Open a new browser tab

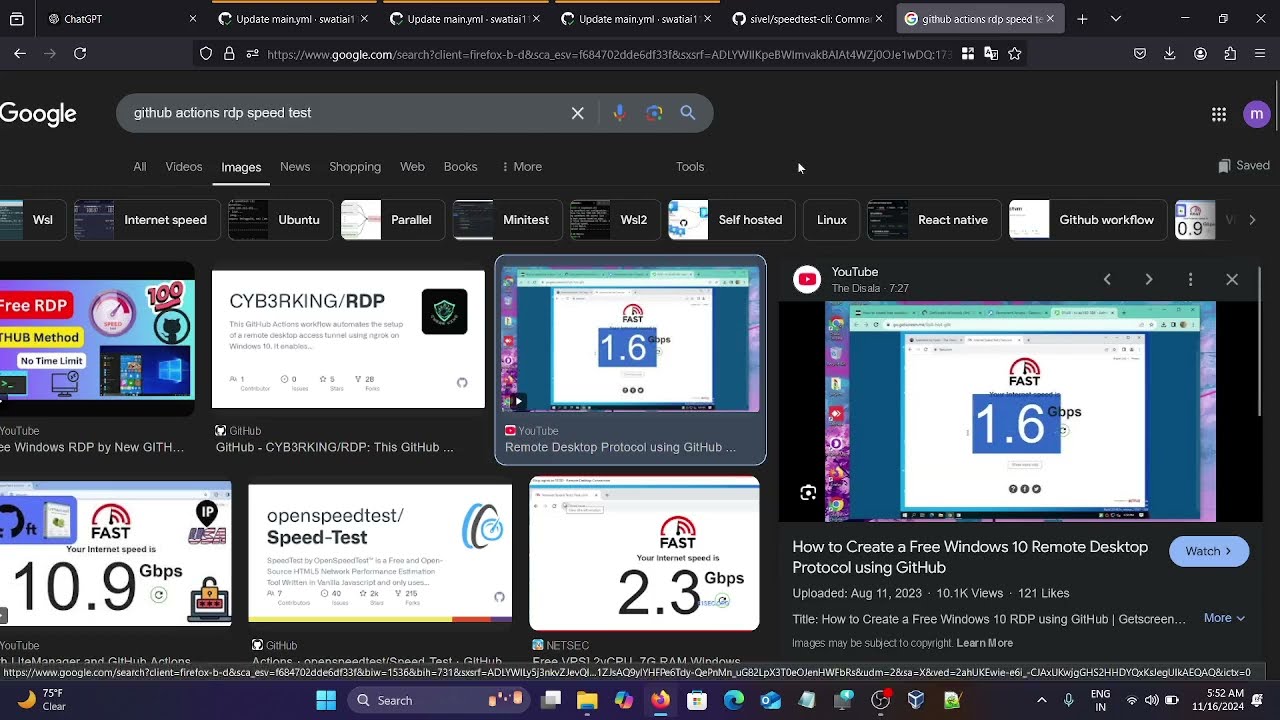[1082, 19]
